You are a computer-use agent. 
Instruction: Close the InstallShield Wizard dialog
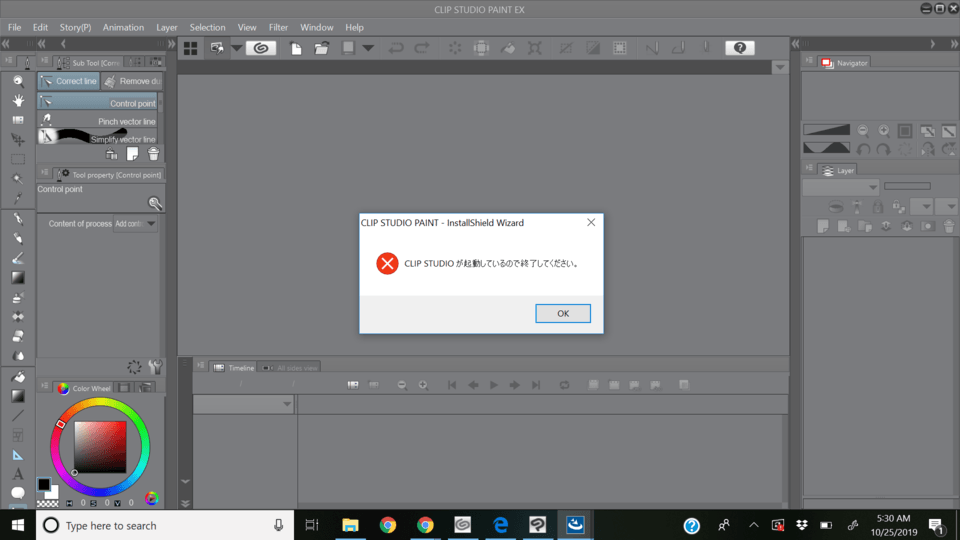(x=591, y=222)
